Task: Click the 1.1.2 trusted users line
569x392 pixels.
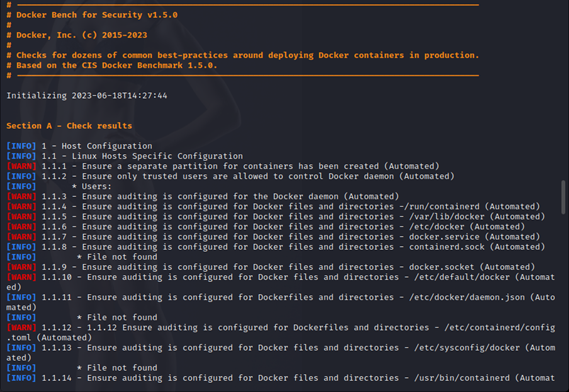Action: click(x=230, y=176)
